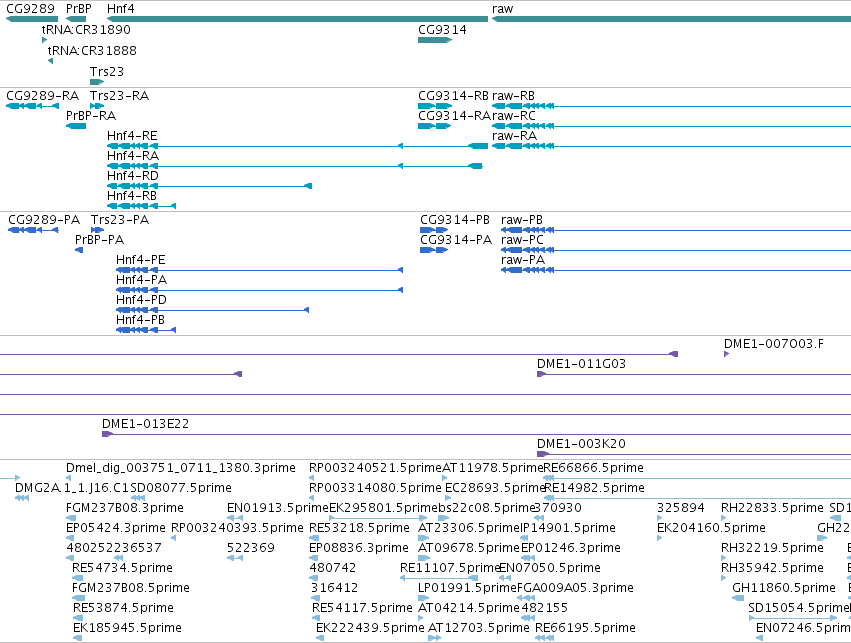The image size is (851, 643).
Task: Select protein CG9314-PA
Action: [434, 250]
